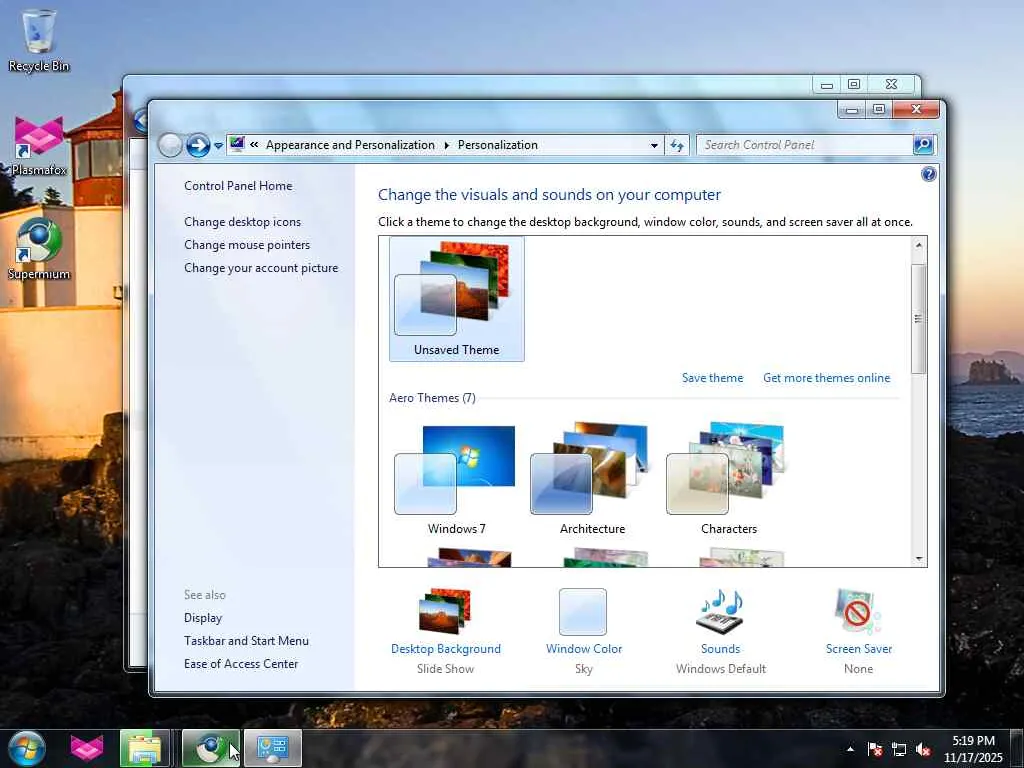
Task: Open Desktop Background settings icon
Action: 445,611
